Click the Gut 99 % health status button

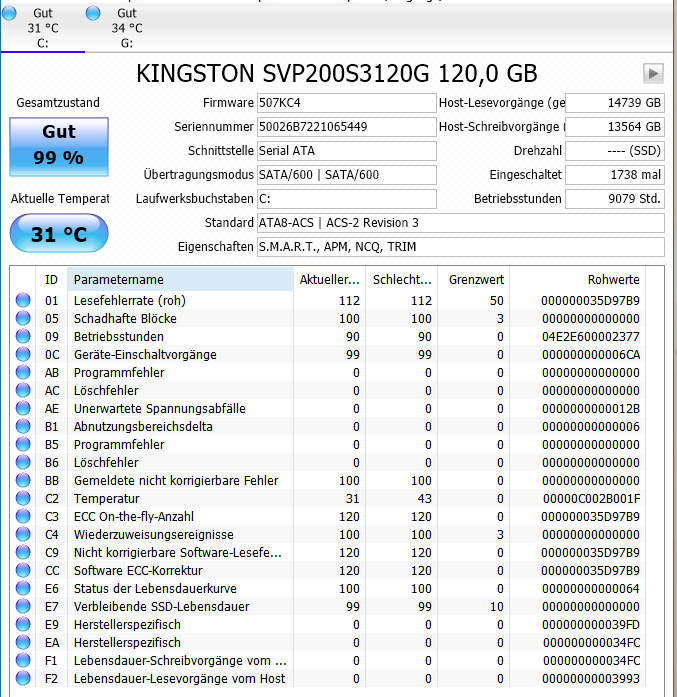(59, 147)
